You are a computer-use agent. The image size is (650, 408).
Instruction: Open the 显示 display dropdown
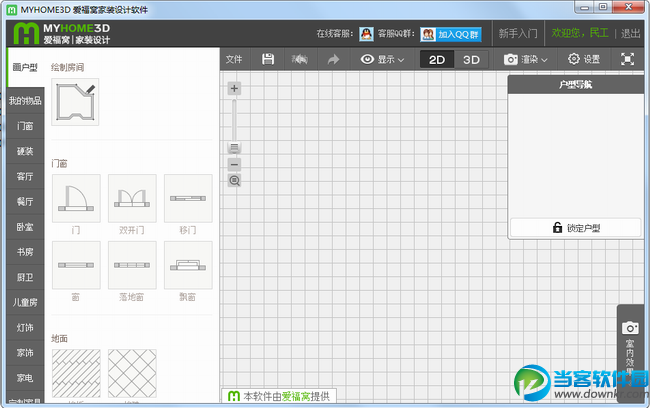382,59
